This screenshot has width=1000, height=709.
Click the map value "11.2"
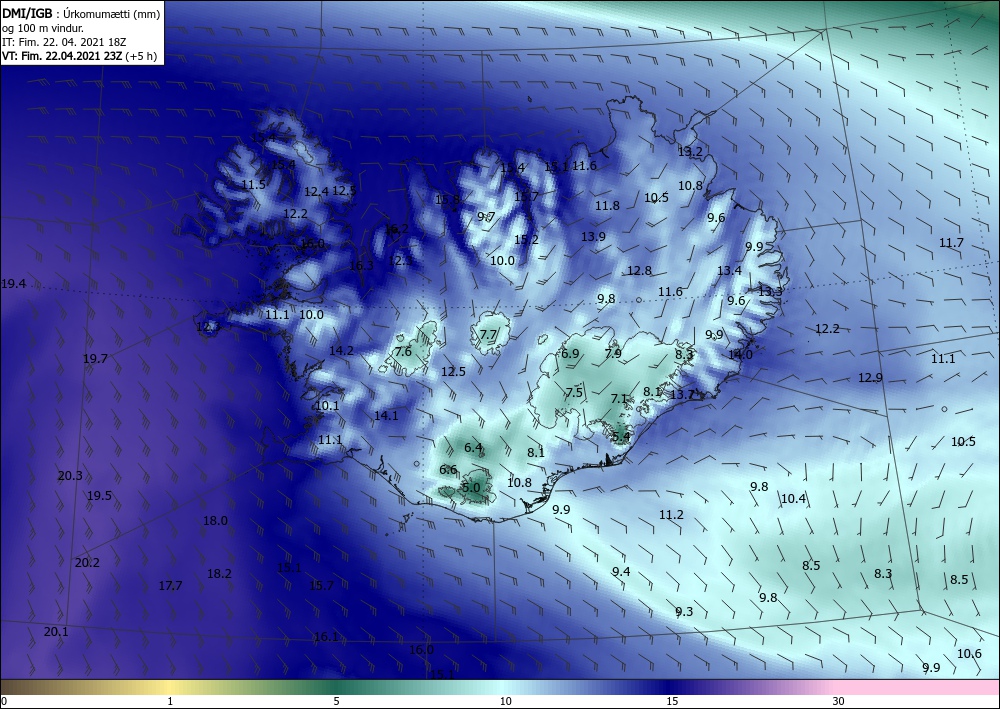tap(671, 515)
